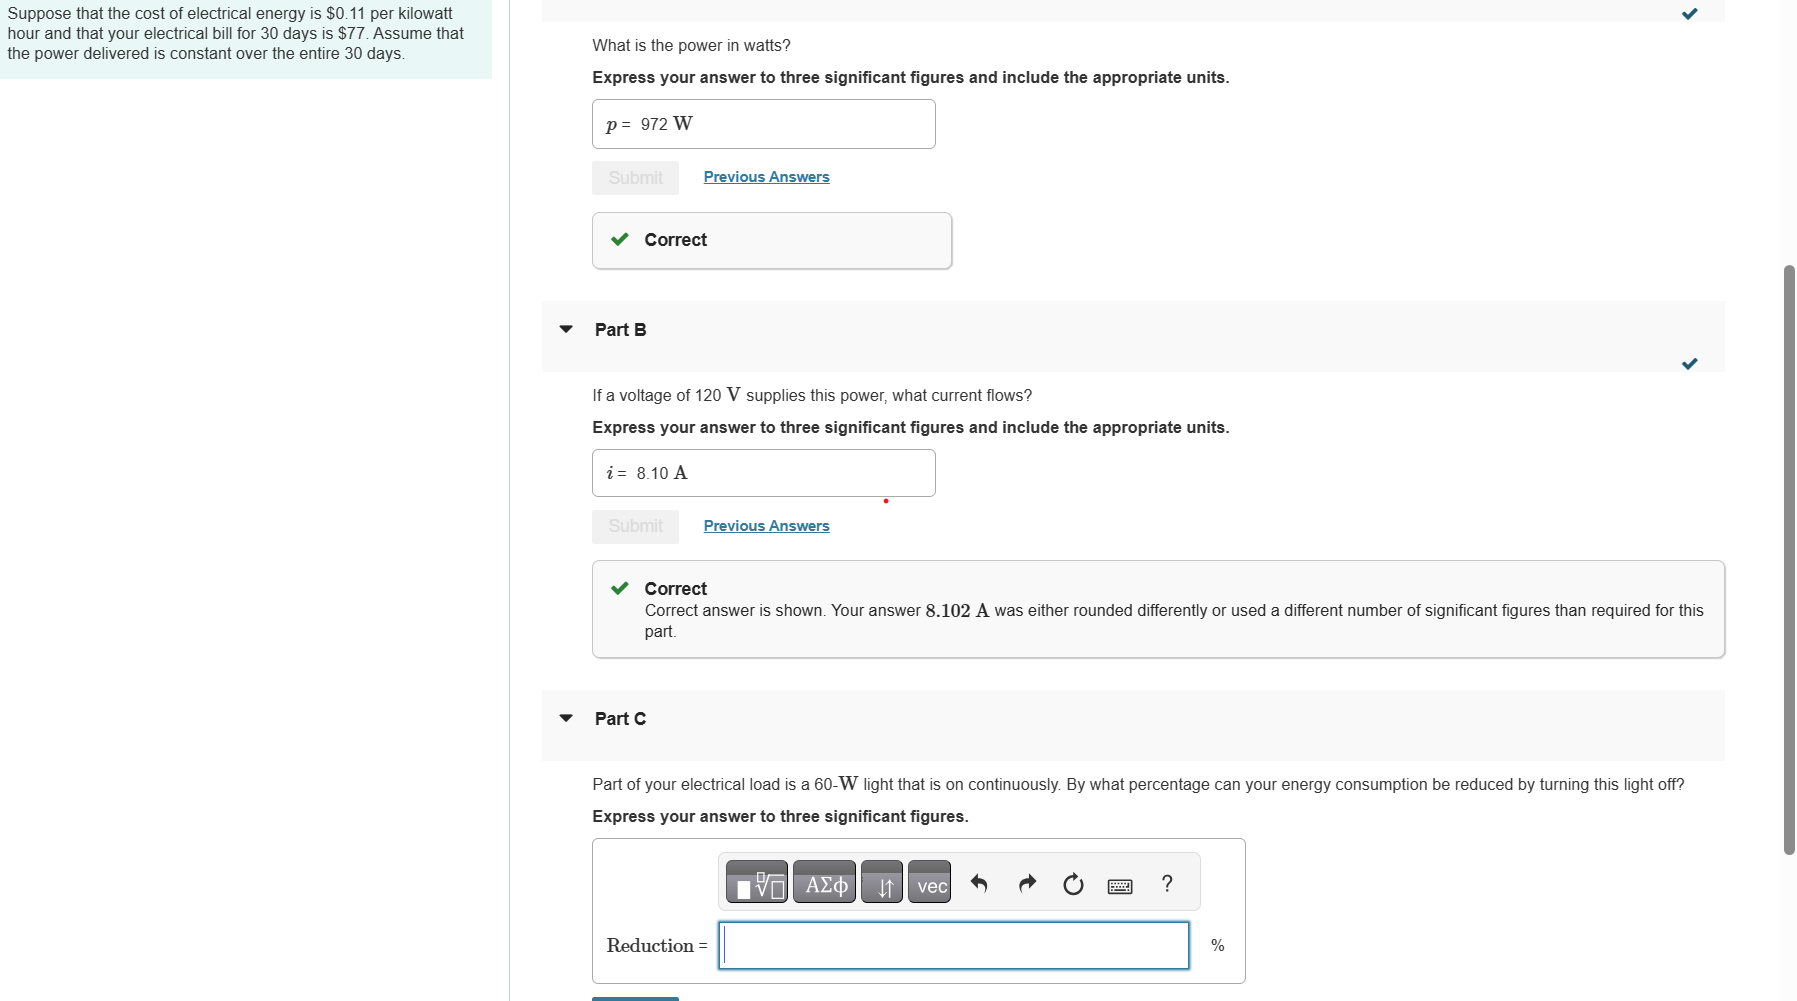
Task: Collapse the Part C section
Action: 565,718
